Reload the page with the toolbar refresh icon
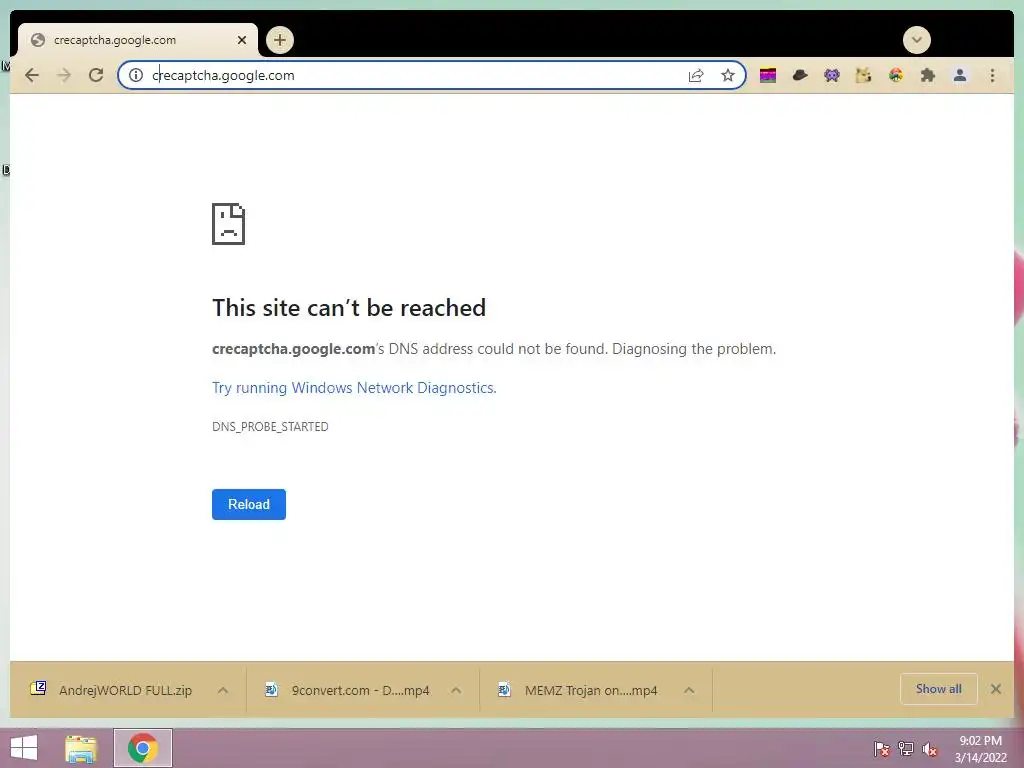1024x768 pixels. 96,76
